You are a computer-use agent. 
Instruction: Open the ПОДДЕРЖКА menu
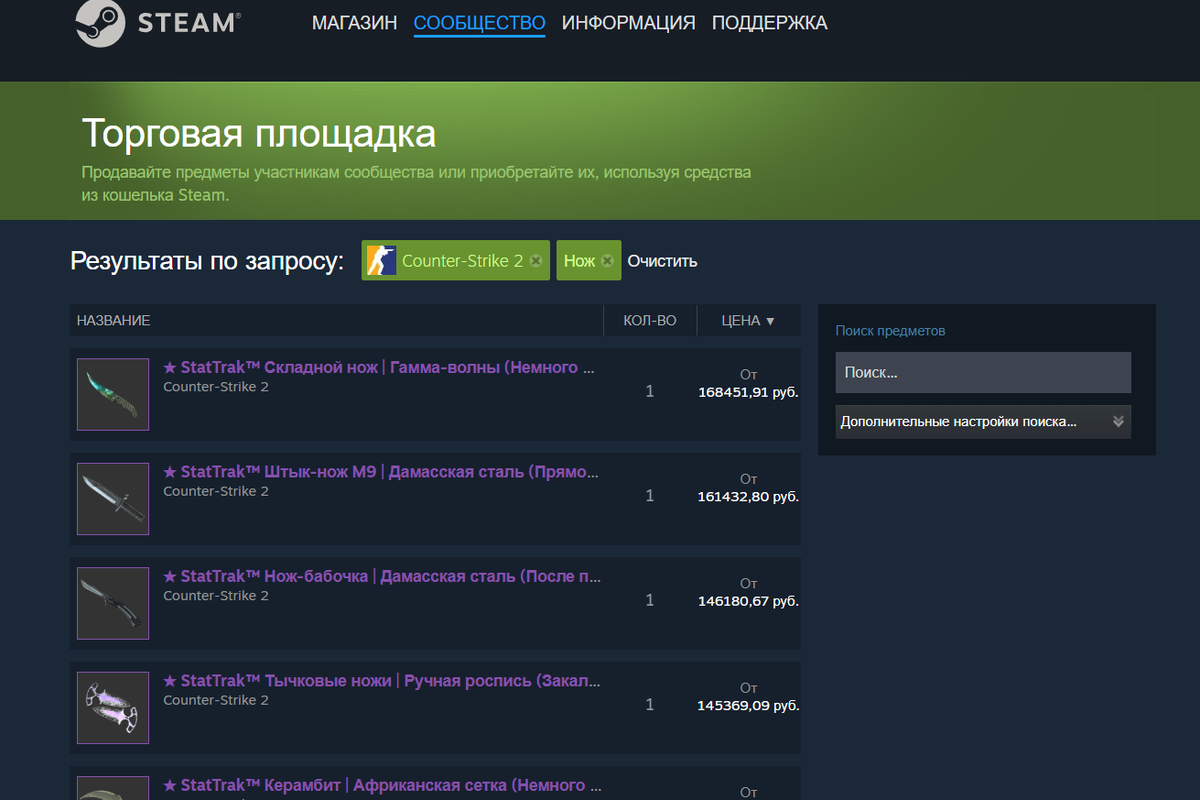pyautogui.click(x=770, y=22)
